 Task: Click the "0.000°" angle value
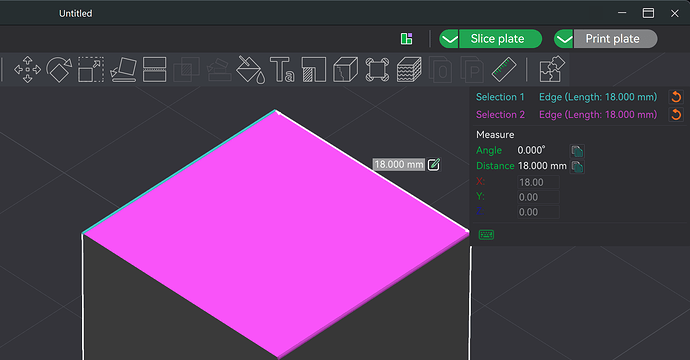531,150
